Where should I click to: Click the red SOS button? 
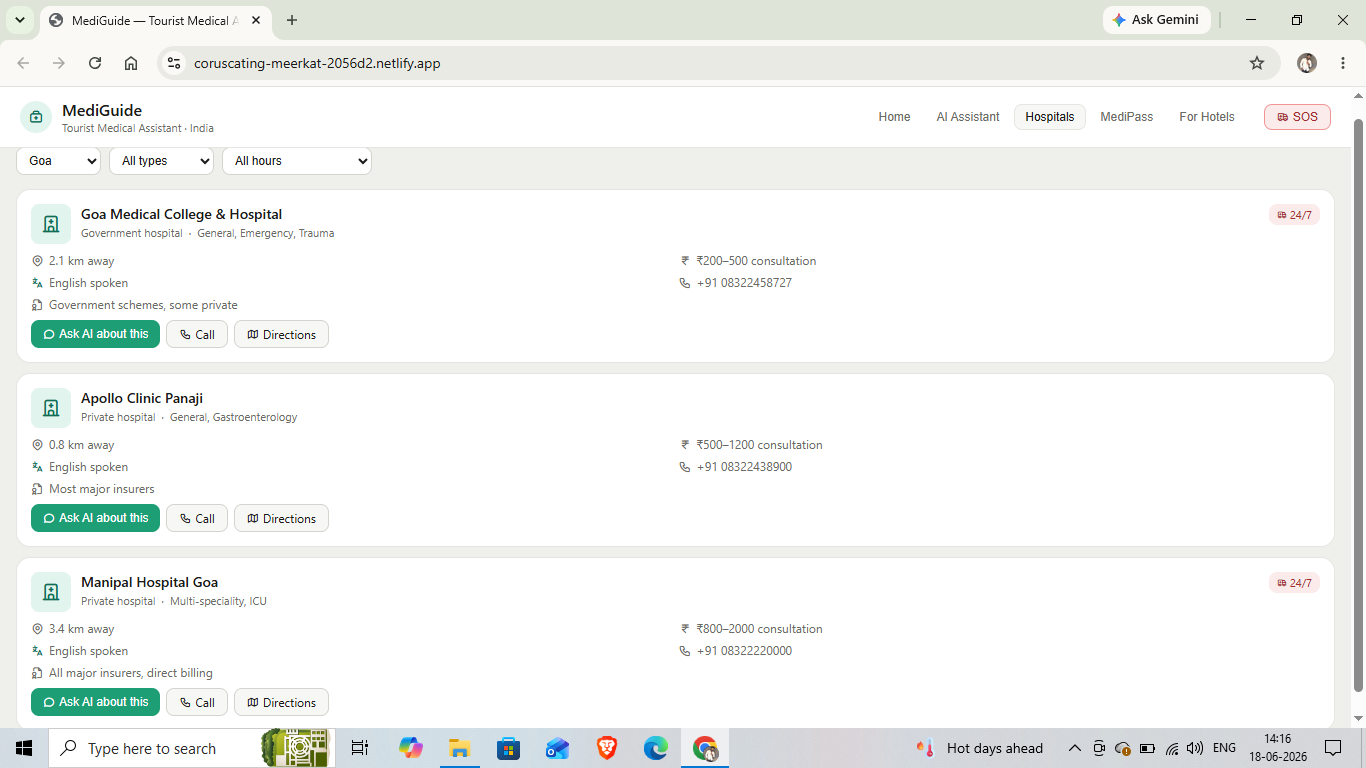click(1297, 117)
